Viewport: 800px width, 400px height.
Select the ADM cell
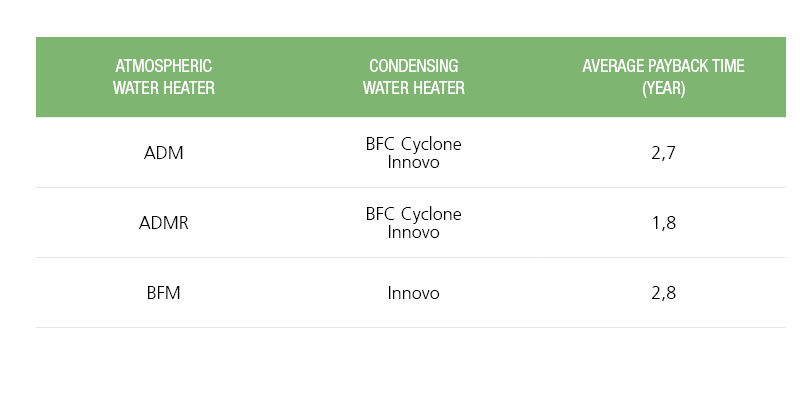[x=164, y=153]
